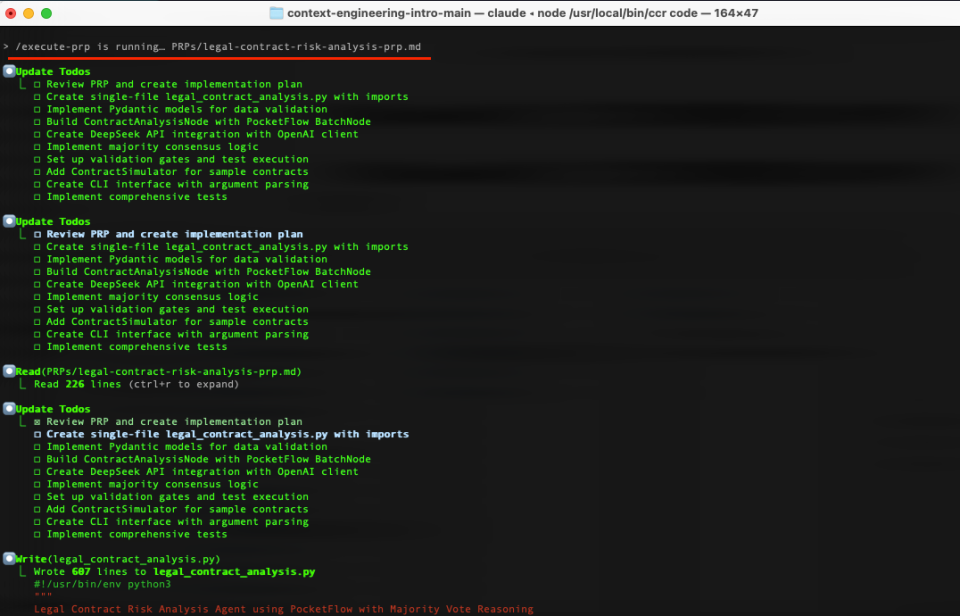Click the "PRPs/legal-contract-risk-analysis-prp.md" path on the prompt line
This screenshot has height=616, width=960.
tap(296, 47)
